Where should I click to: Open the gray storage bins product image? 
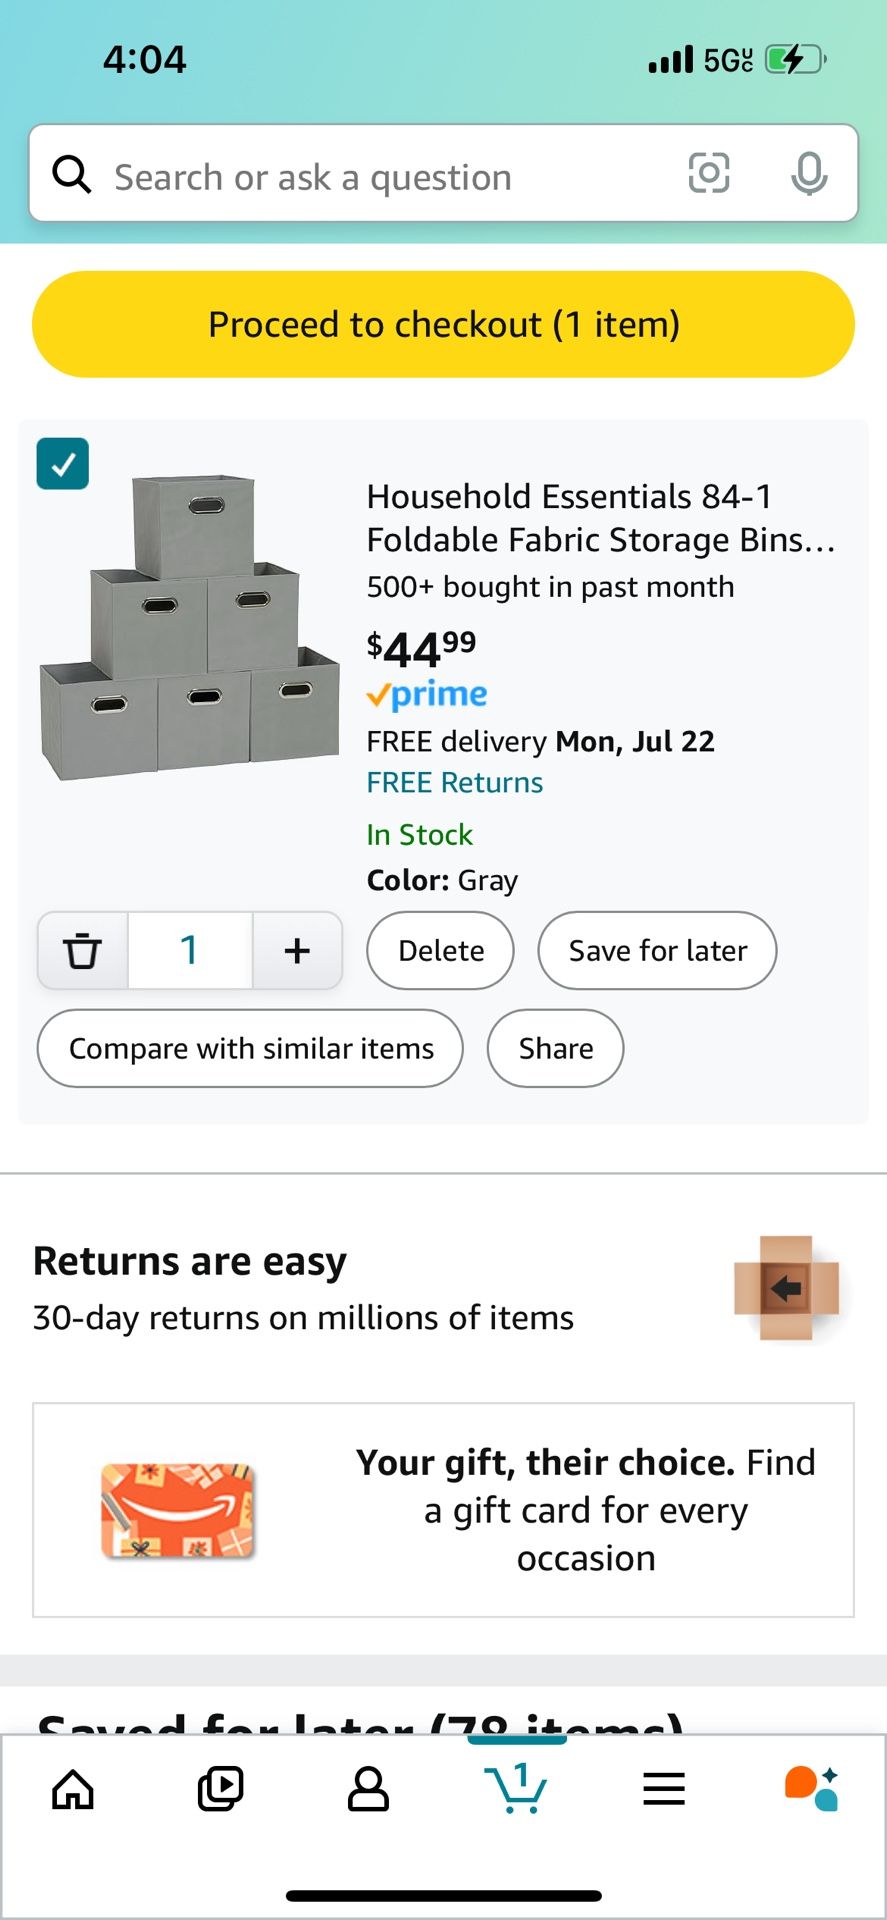click(x=190, y=625)
